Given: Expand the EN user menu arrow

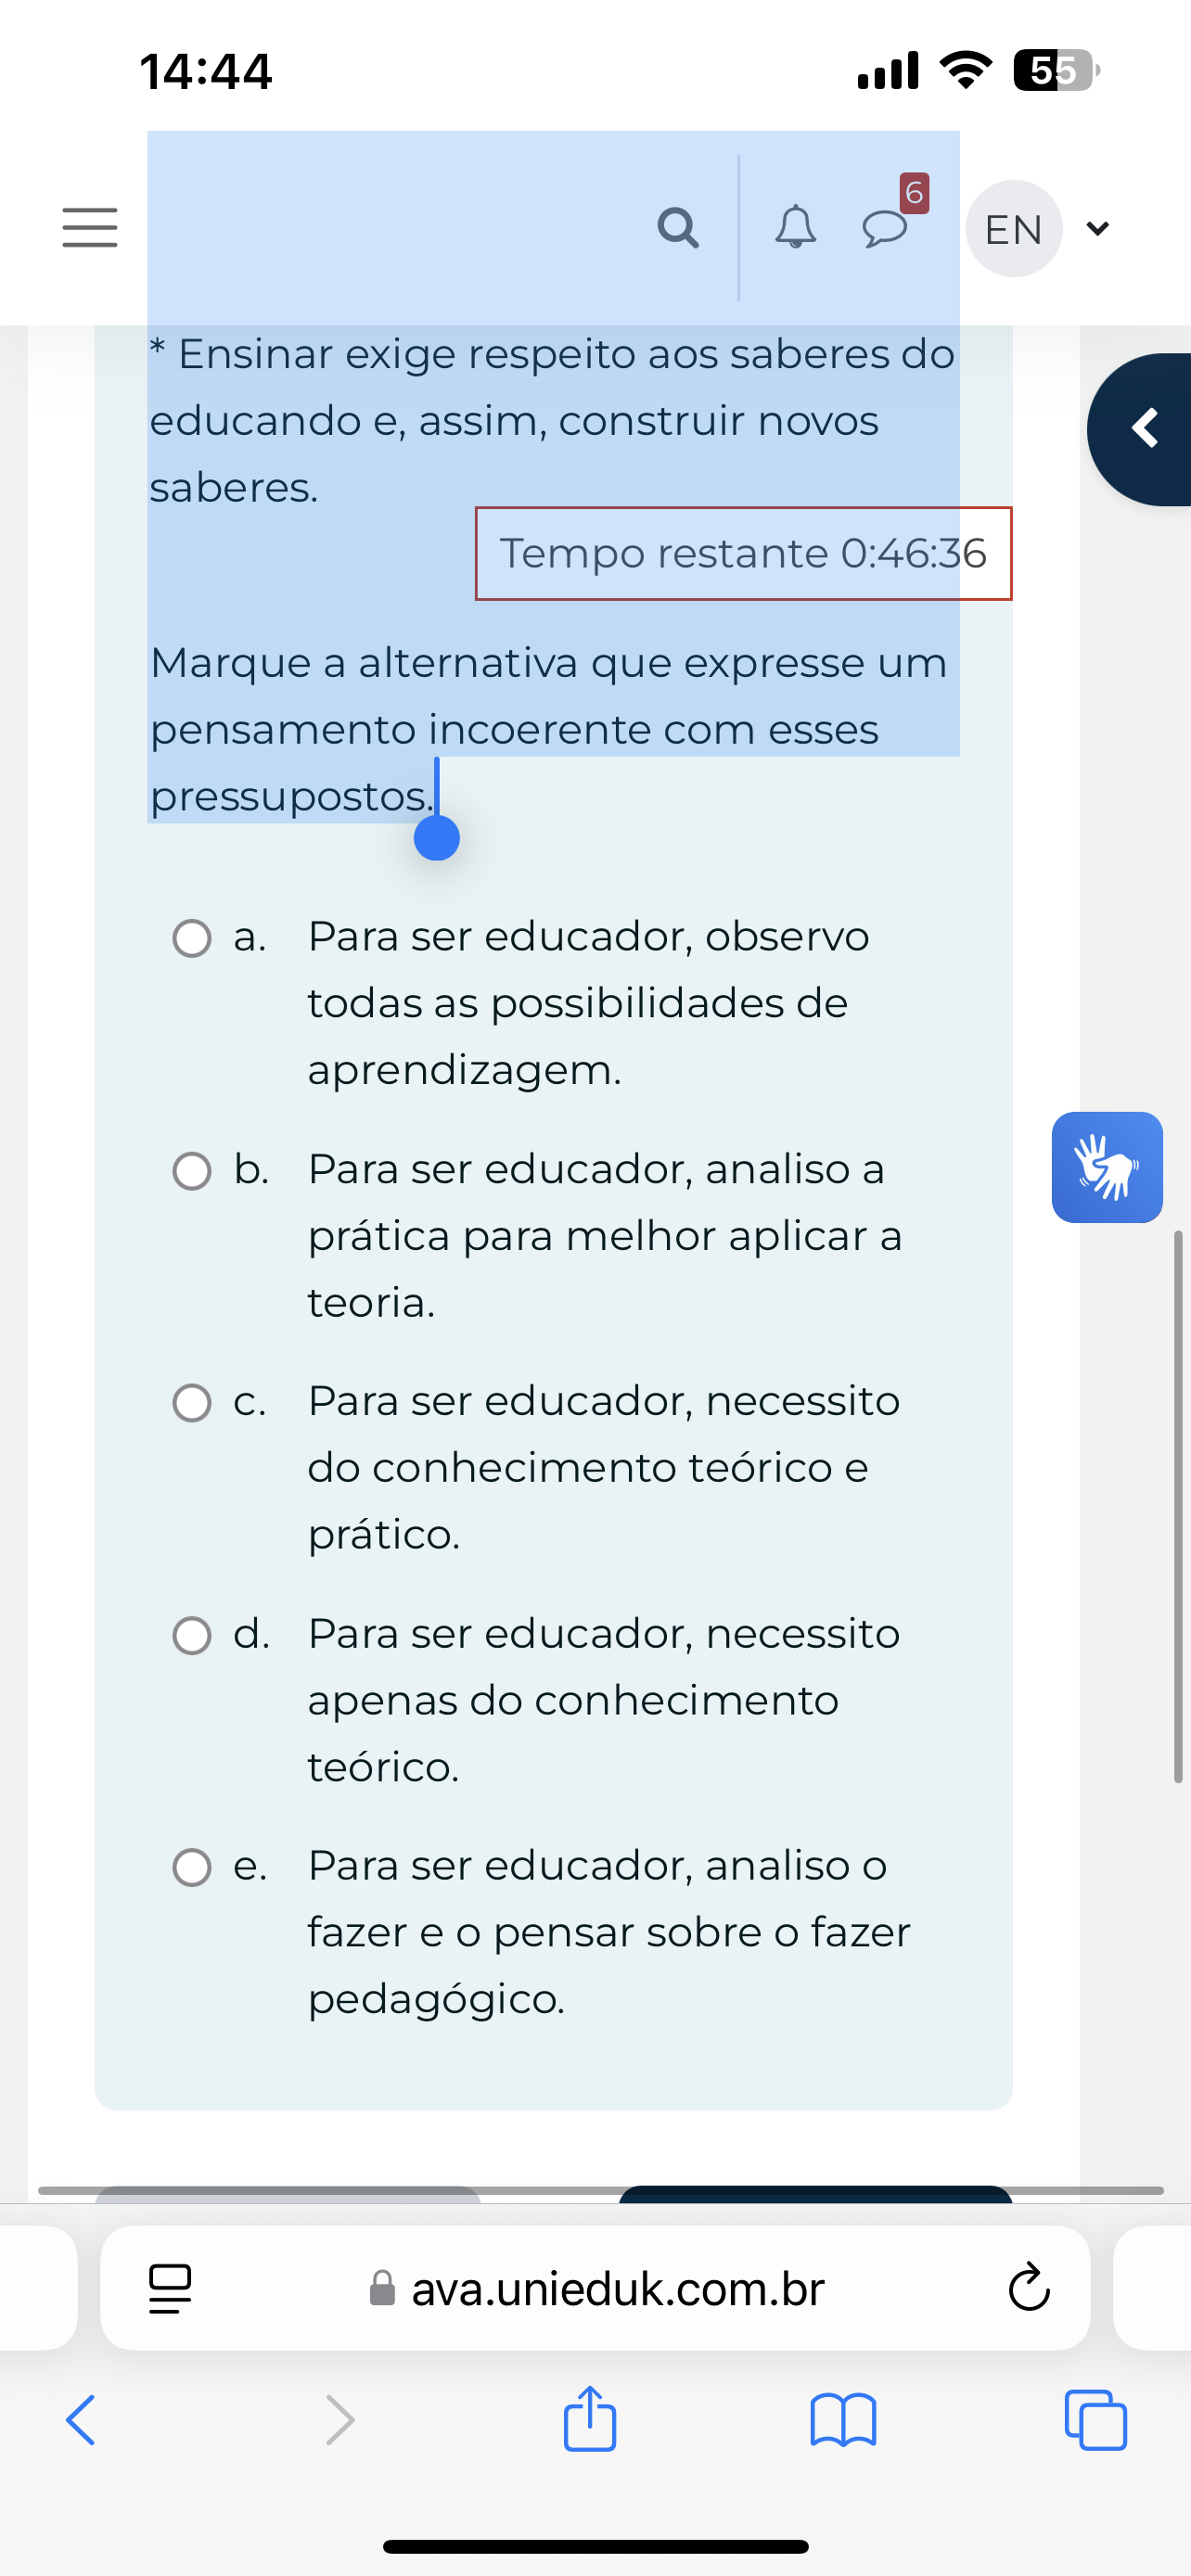Looking at the screenshot, I should (x=1098, y=229).
